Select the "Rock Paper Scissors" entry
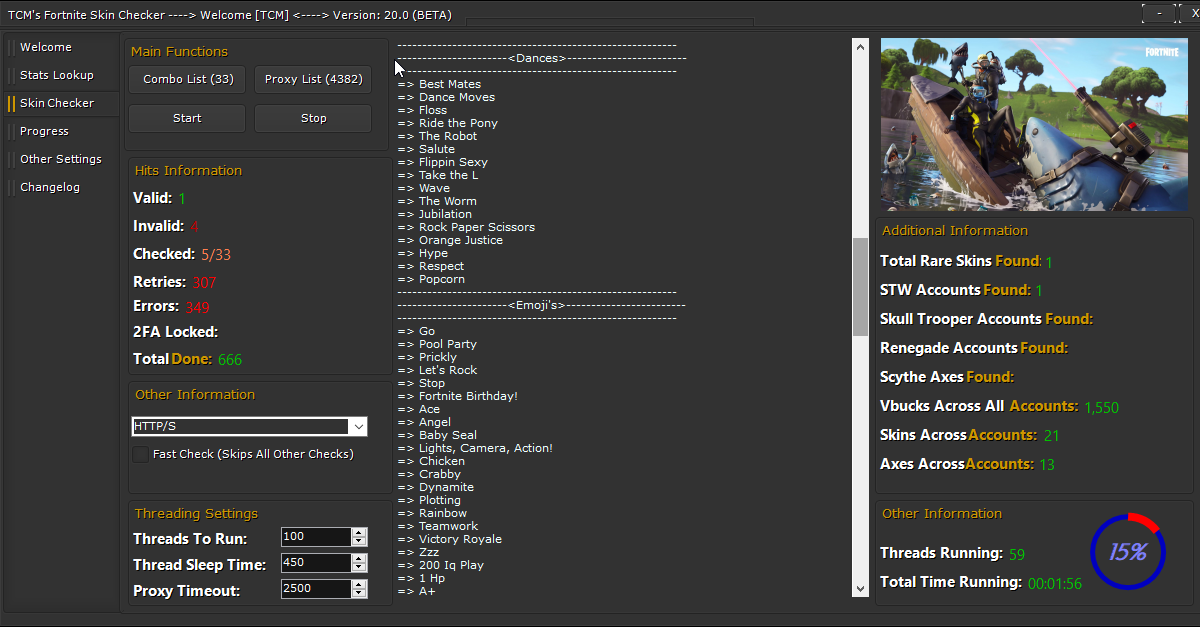The height and width of the screenshot is (627, 1200). [x=466, y=227]
